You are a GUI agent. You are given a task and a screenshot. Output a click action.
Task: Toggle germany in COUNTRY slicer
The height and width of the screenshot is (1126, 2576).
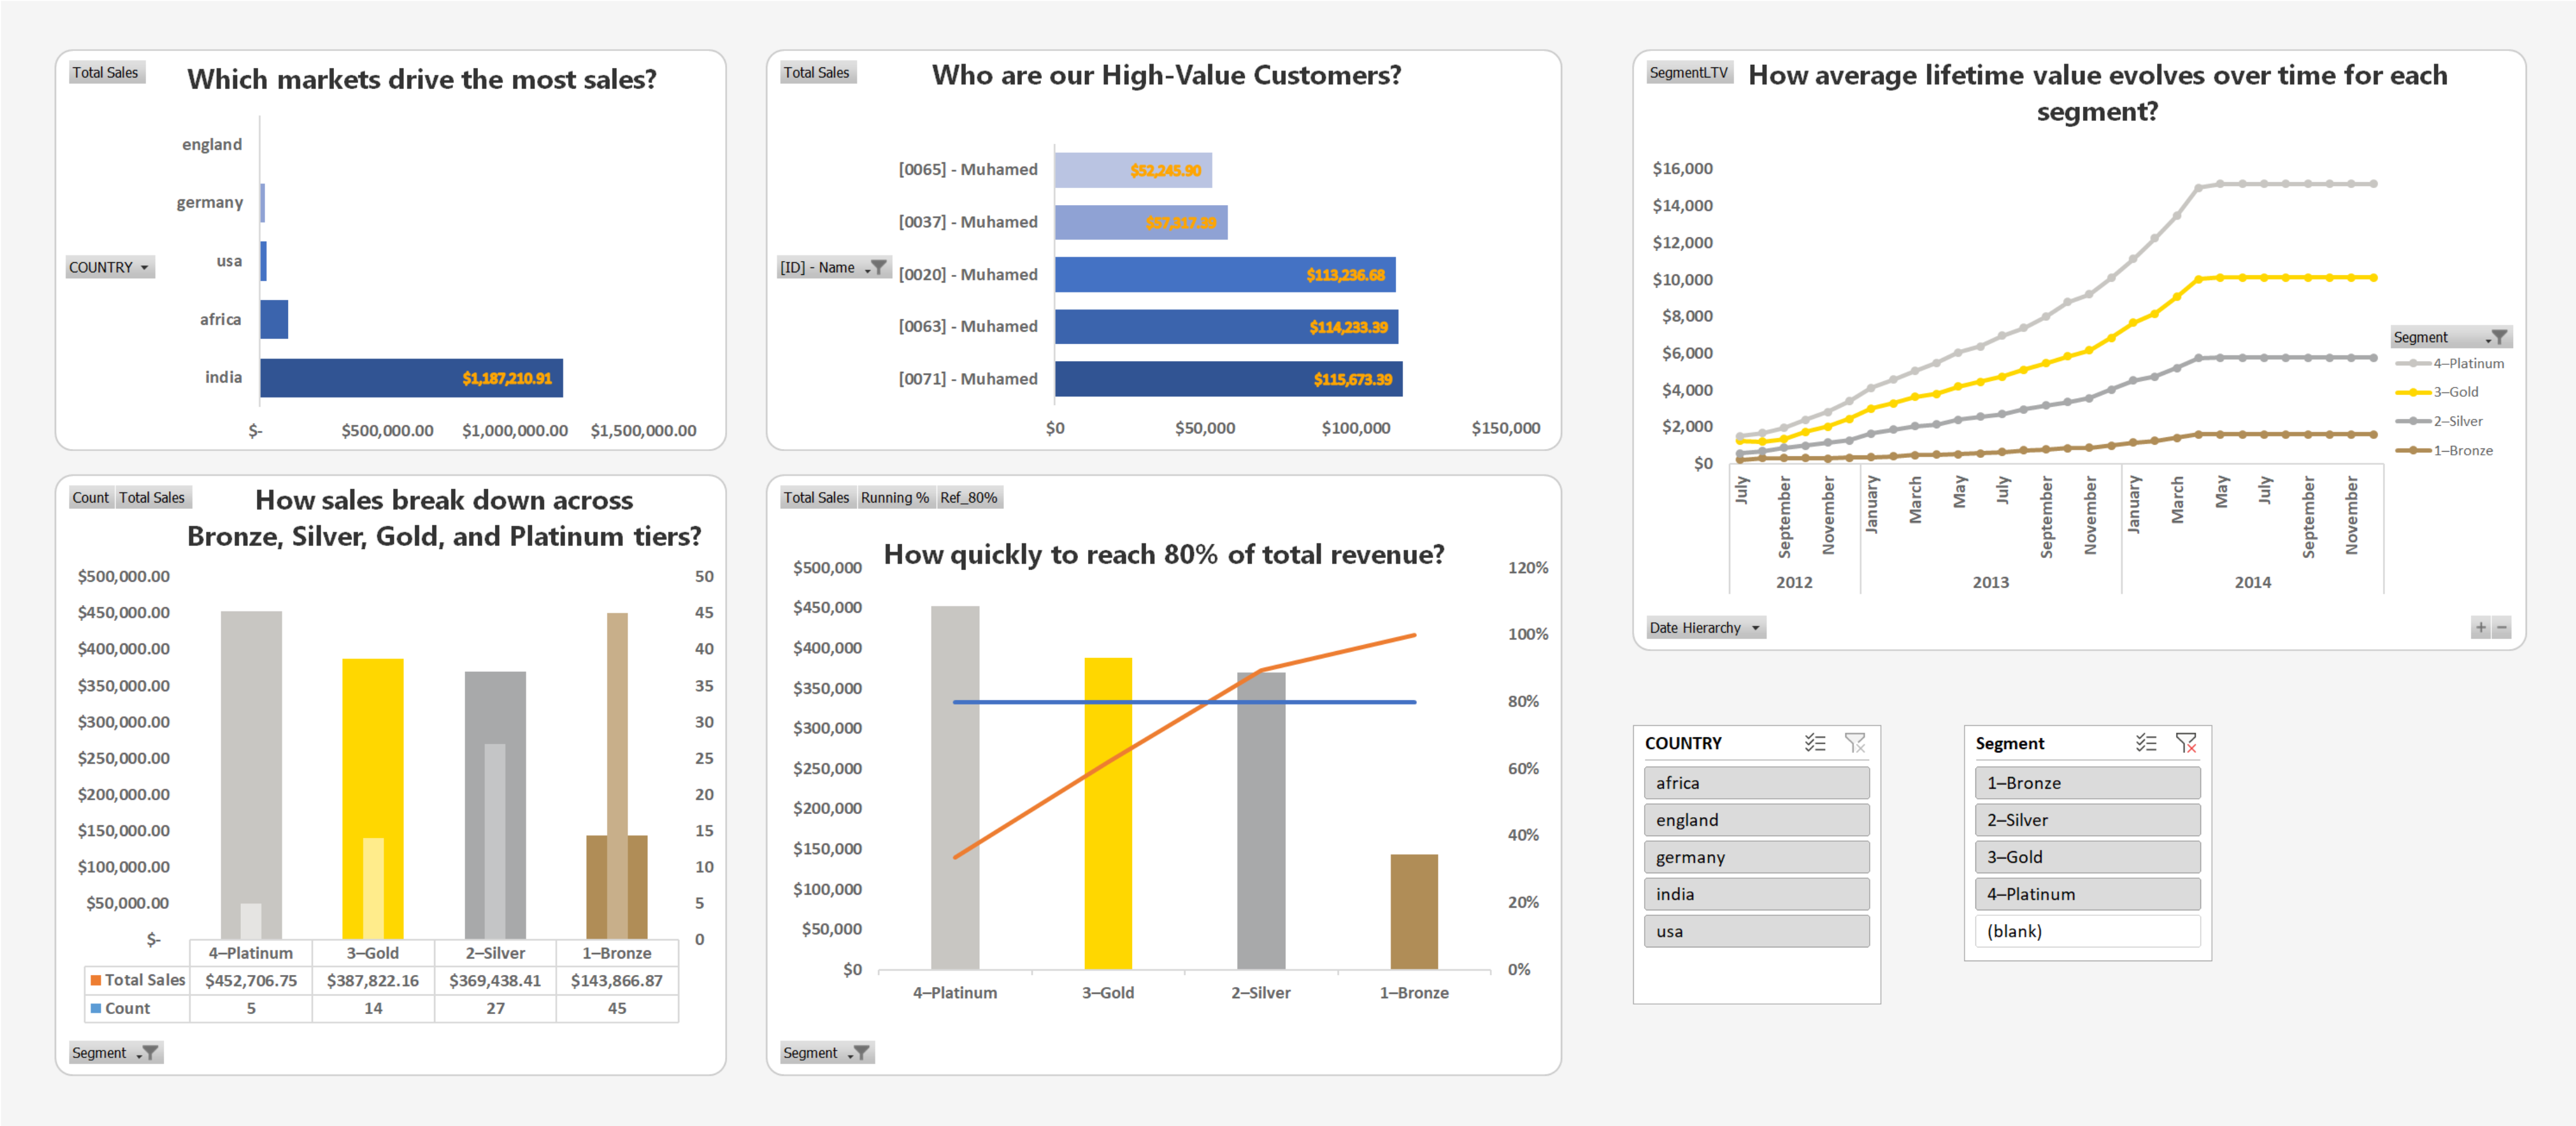click(x=1756, y=857)
